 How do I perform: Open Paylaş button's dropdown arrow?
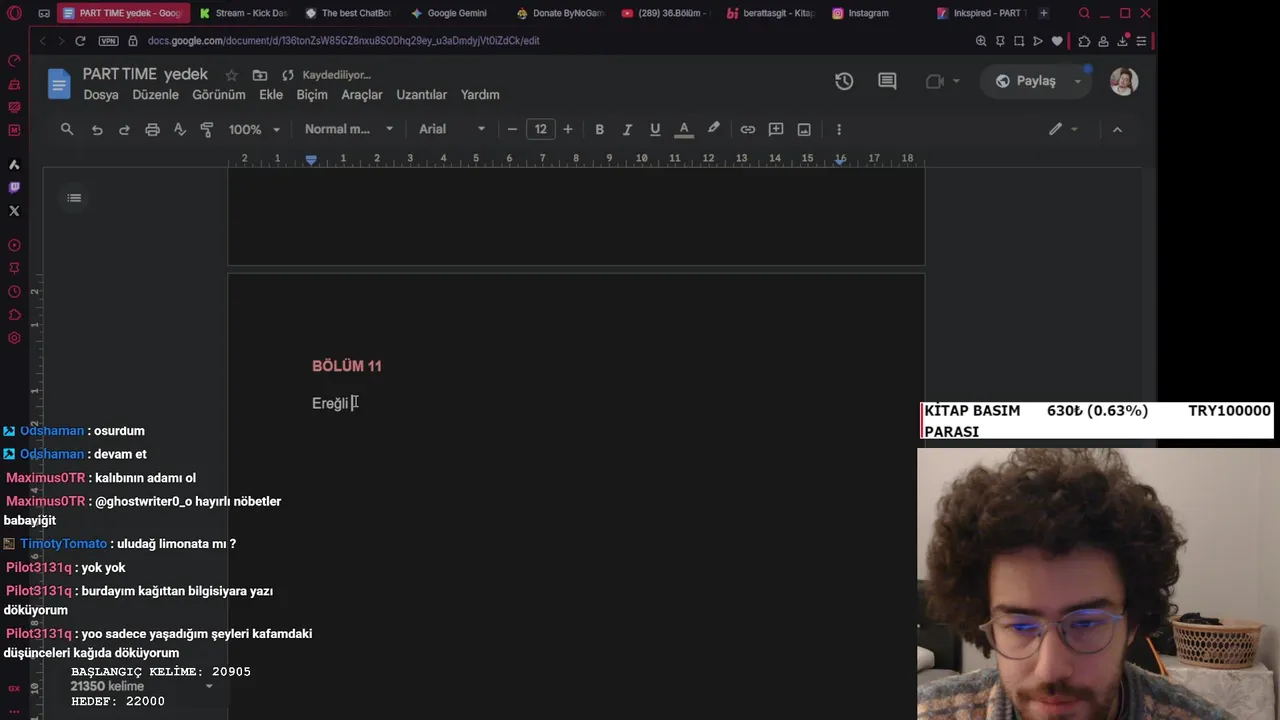pyautogui.click(x=1078, y=81)
